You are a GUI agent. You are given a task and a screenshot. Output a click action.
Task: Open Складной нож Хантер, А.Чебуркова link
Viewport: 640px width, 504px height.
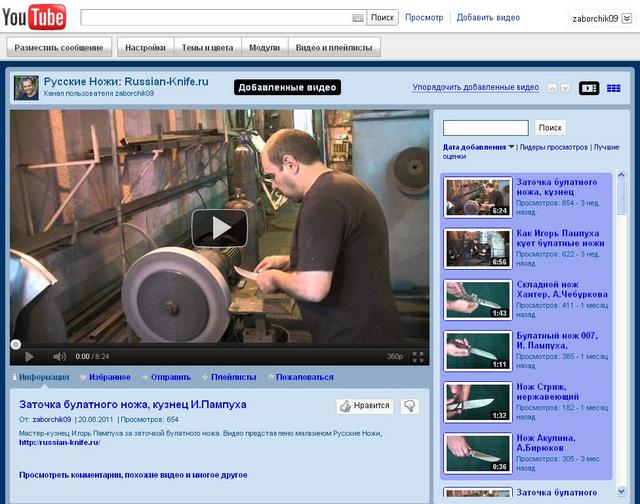pos(562,289)
